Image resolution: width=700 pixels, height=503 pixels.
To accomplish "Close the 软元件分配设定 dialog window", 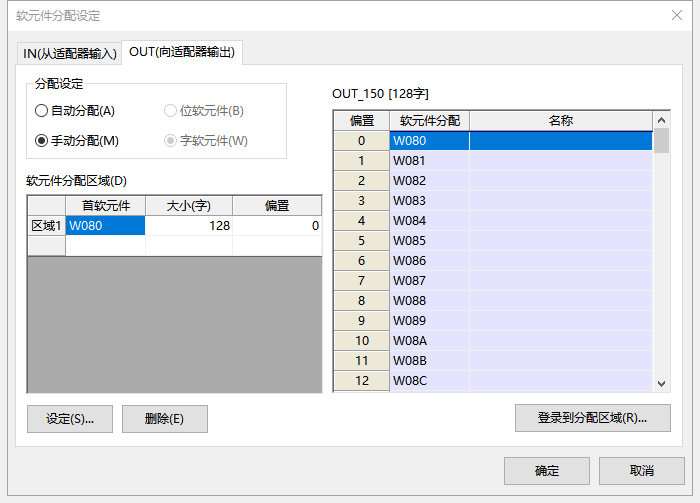I will (677, 15).
